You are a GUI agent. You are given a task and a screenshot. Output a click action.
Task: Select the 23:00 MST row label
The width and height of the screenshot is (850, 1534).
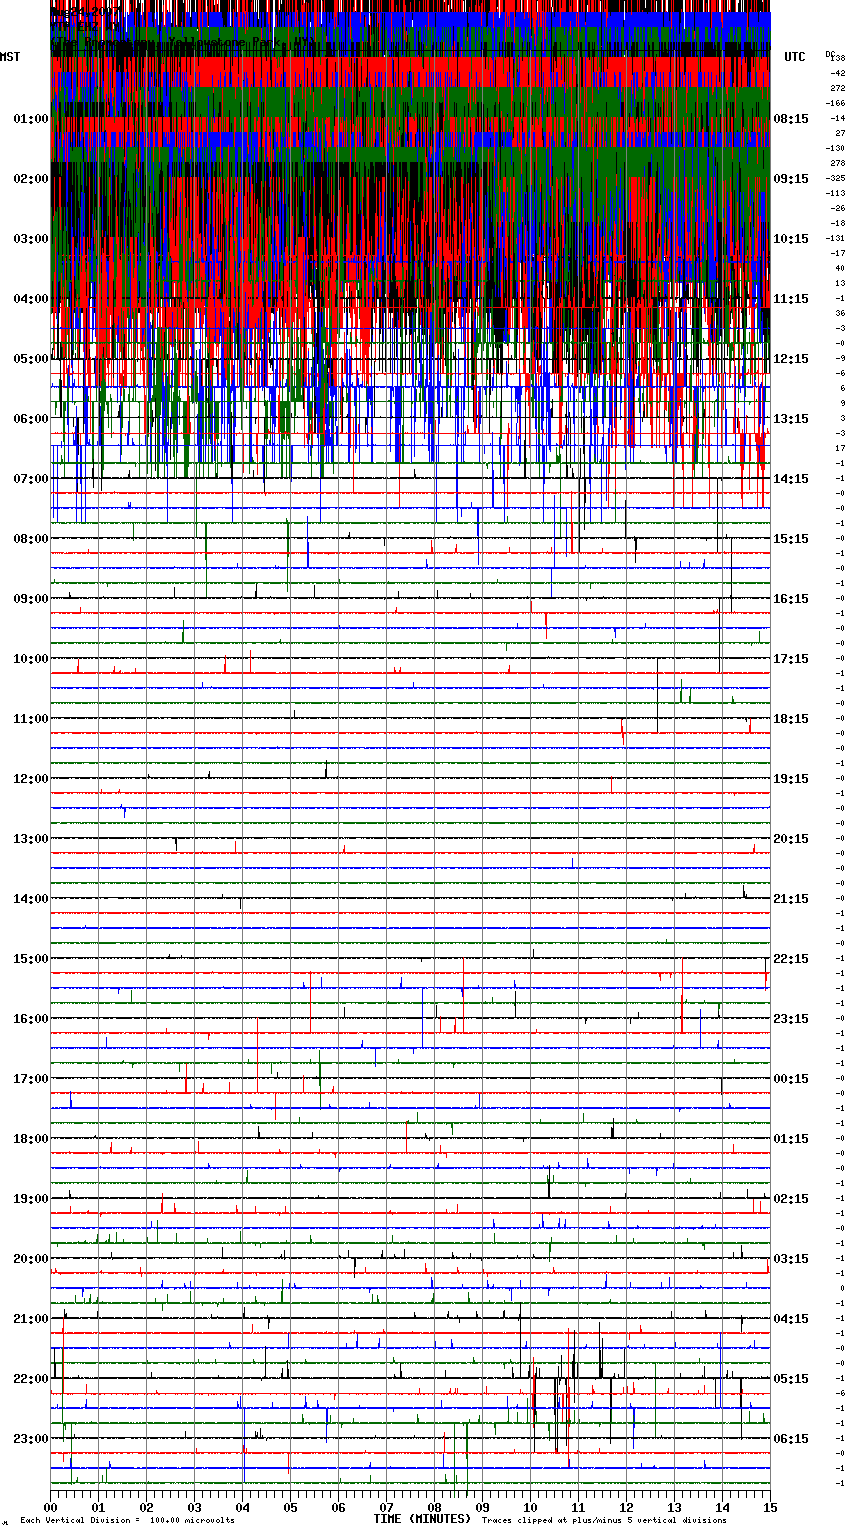(x=31, y=1439)
